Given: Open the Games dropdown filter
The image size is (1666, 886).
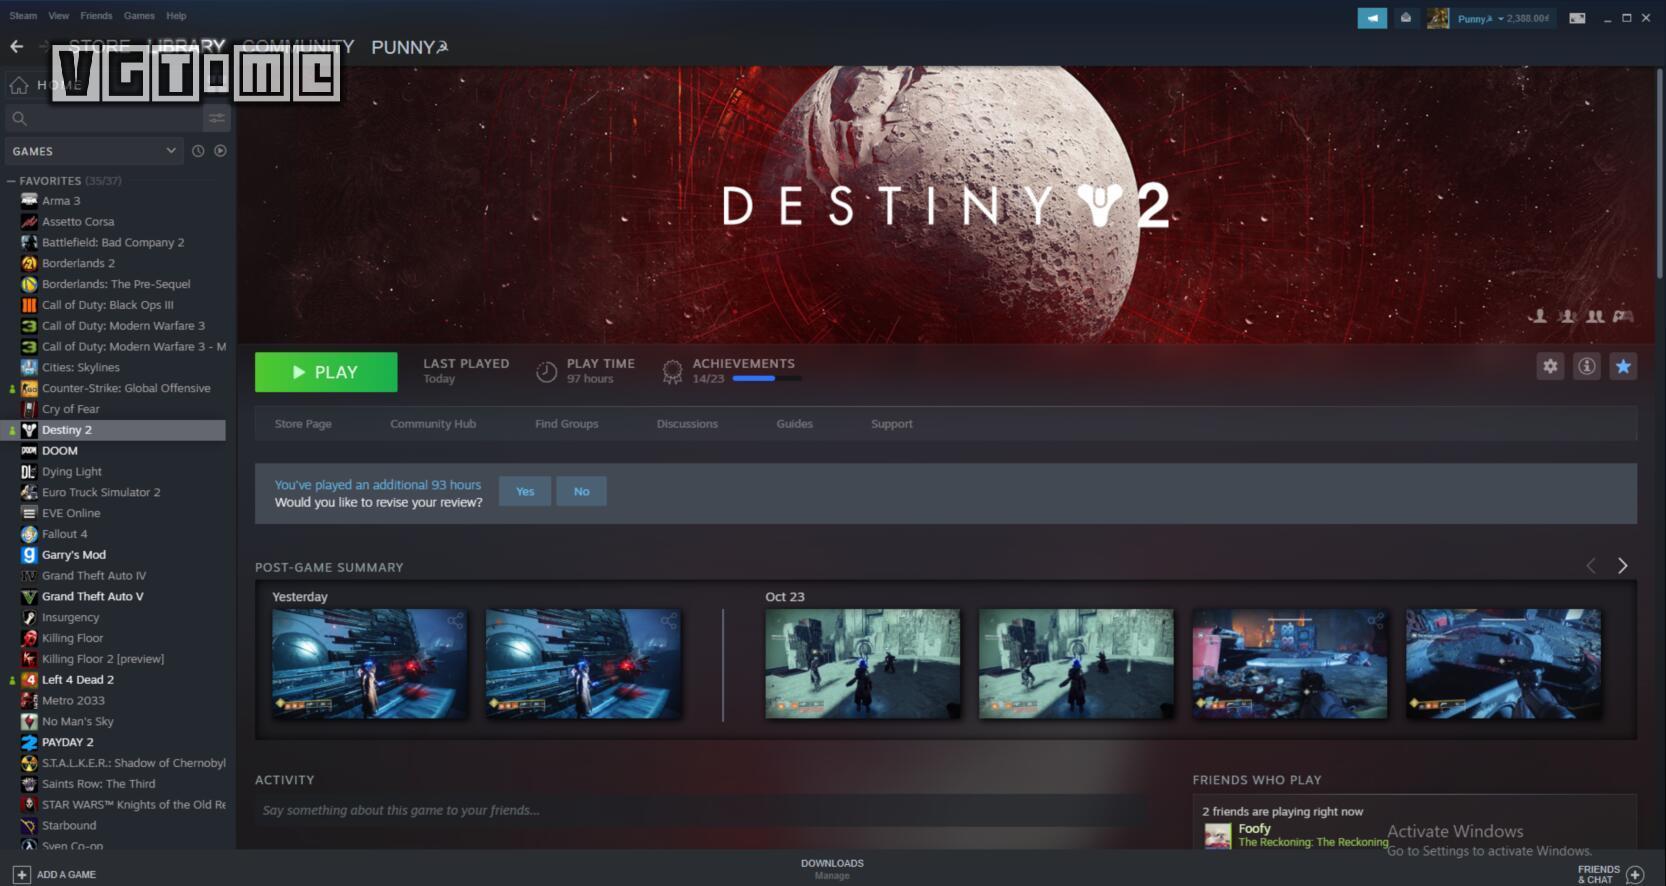Looking at the screenshot, I should pos(93,151).
